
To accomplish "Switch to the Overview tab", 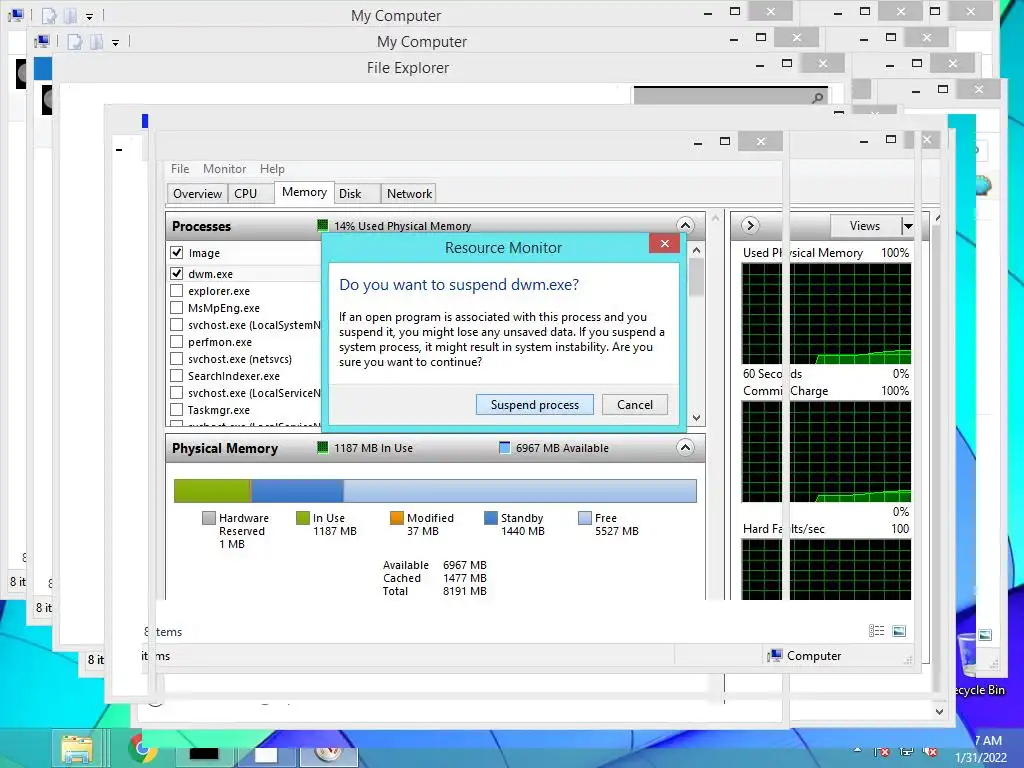I will tap(197, 193).
